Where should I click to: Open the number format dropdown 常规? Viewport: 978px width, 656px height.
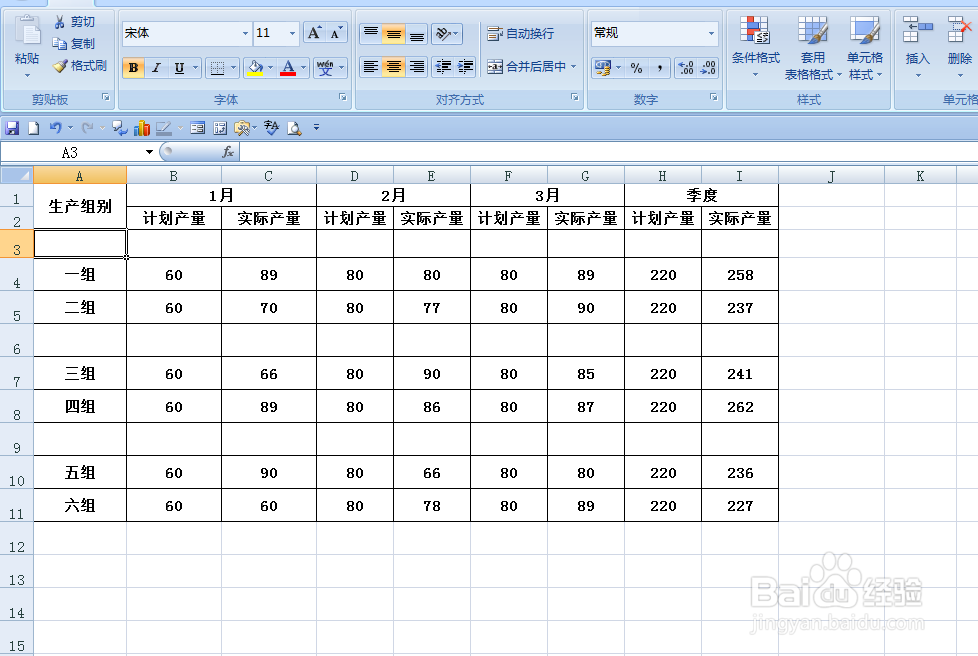tap(711, 33)
